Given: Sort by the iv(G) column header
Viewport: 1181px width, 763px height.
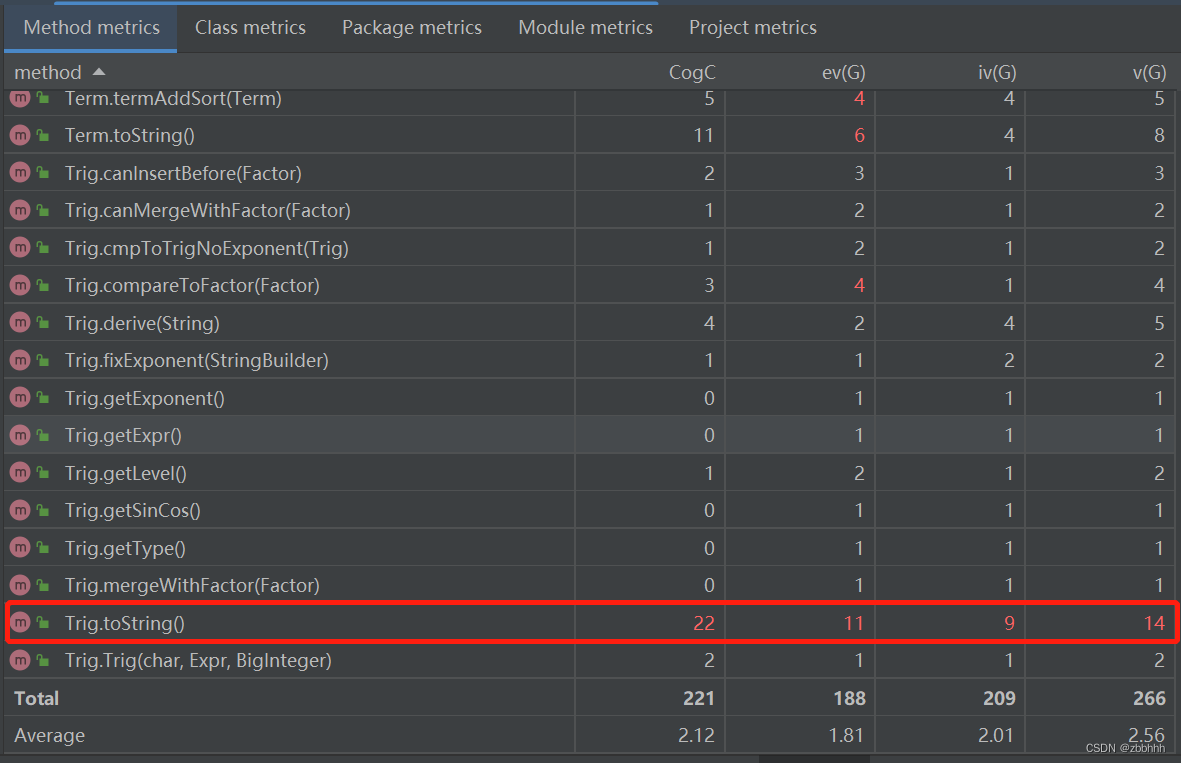Looking at the screenshot, I should pos(997,72).
